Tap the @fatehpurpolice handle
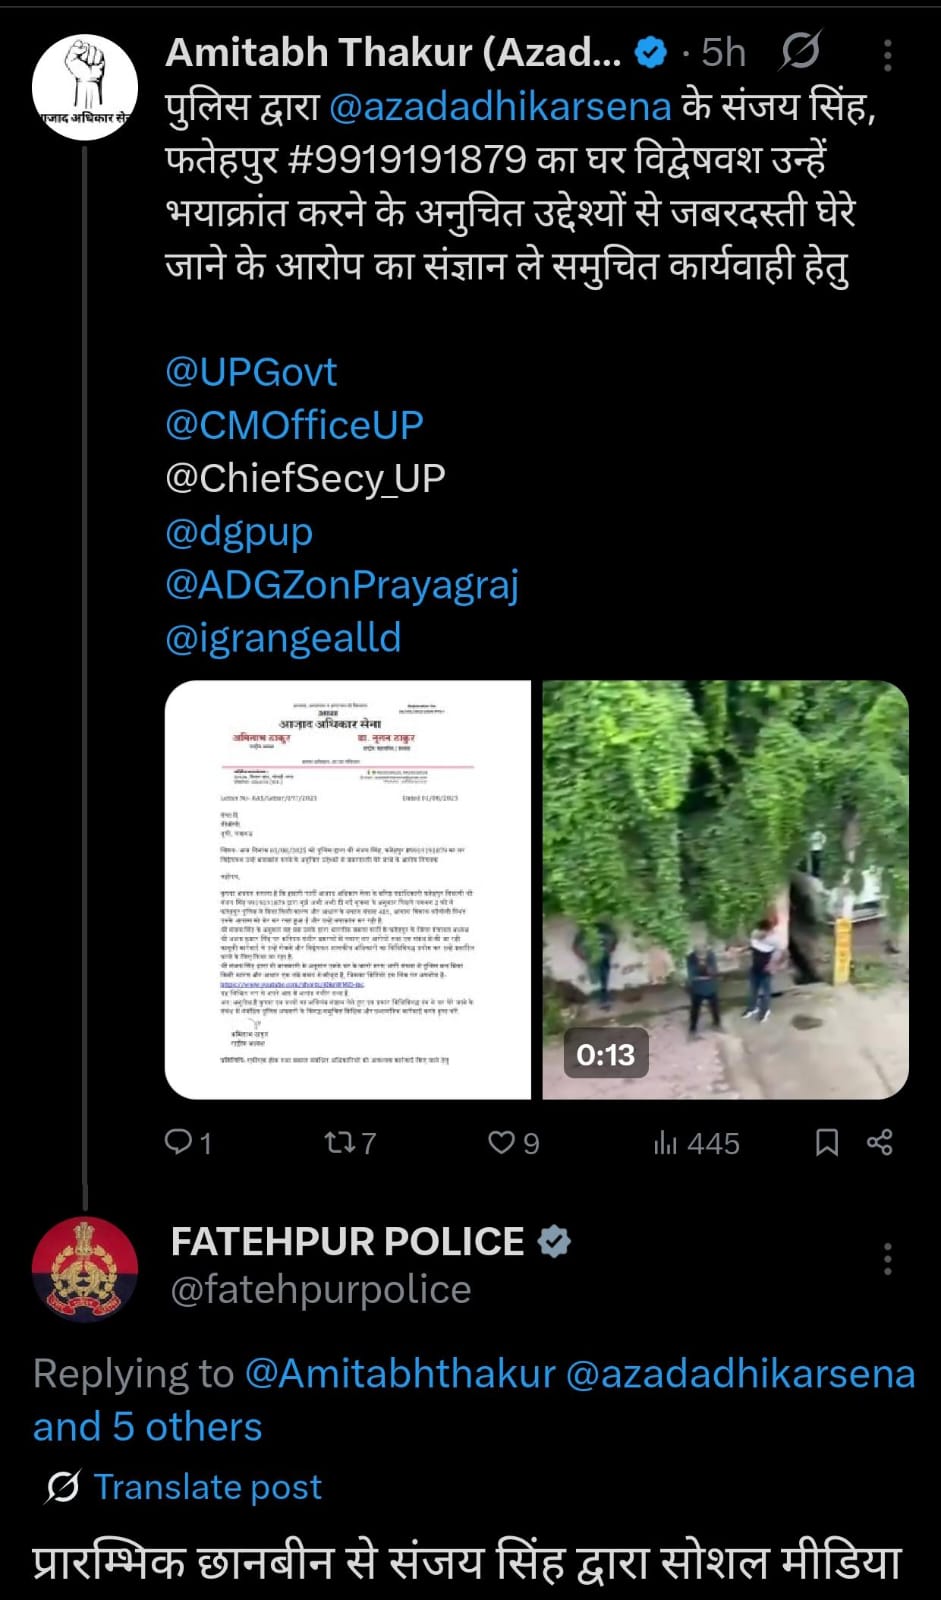The image size is (941, 1600). tap(321, 1290)
